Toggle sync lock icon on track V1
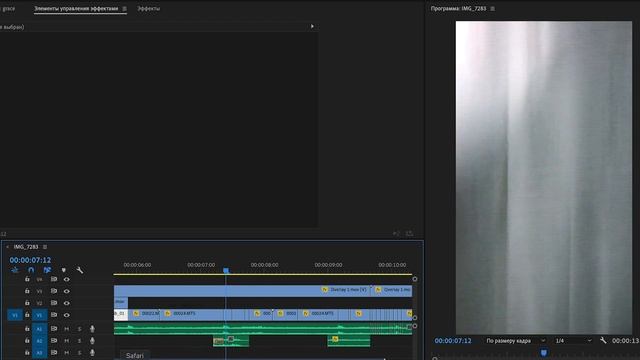The height and width of the screenshot is (360, 640). pyautogui.click(x=54, y=315)
